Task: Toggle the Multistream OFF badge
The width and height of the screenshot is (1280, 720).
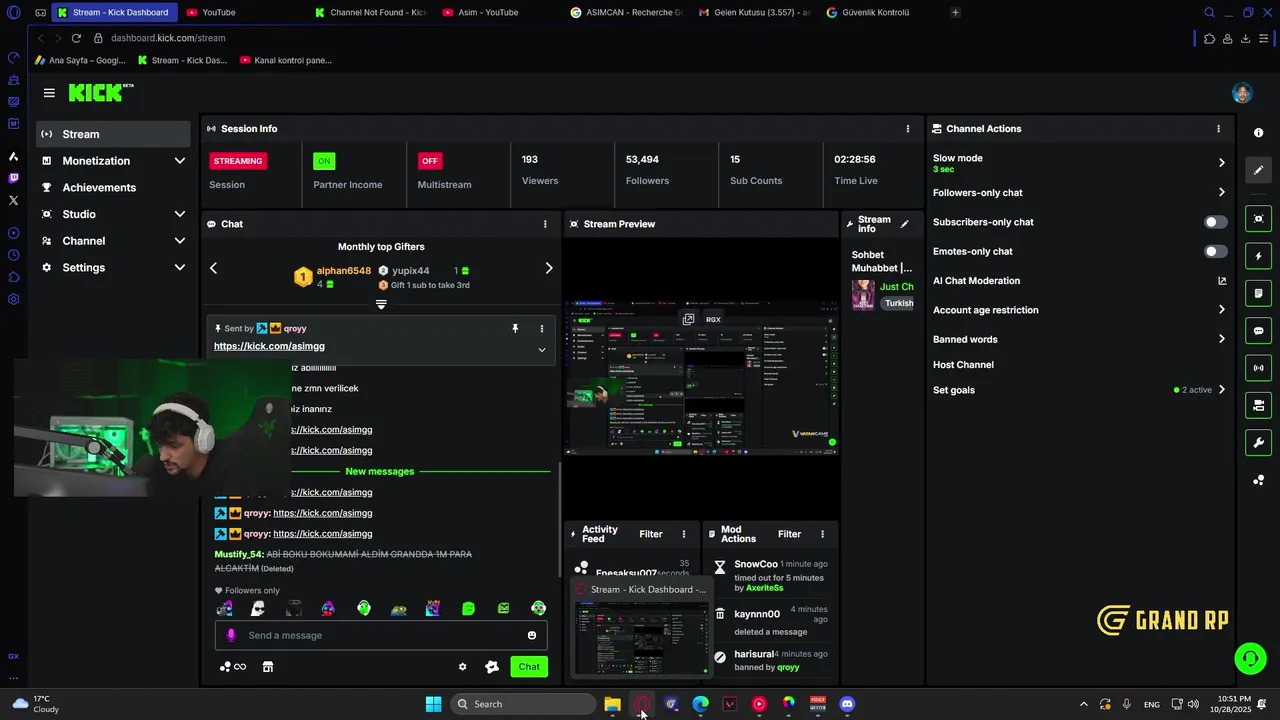Action: pyautogui.click(x=430, y=161)
